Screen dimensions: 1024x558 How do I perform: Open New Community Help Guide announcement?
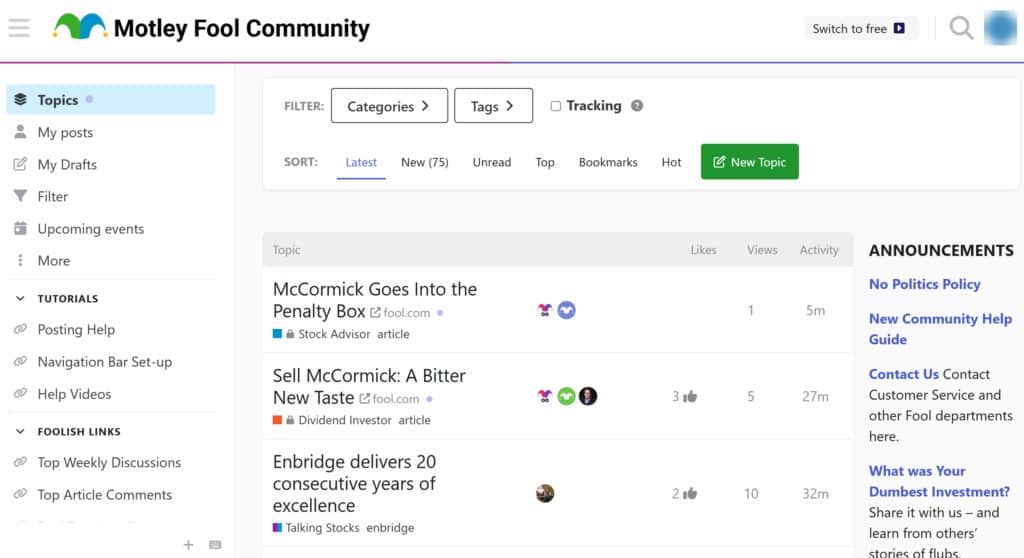tap(940, 329)
